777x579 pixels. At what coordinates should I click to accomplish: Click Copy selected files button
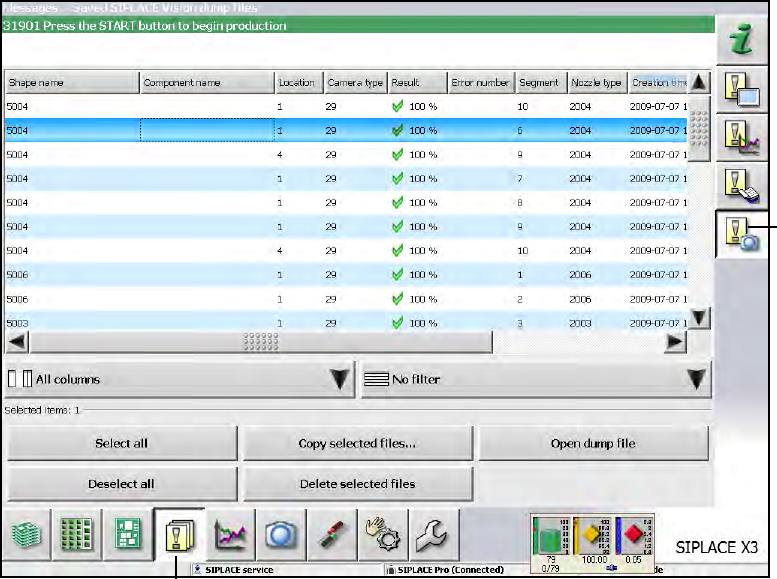(x=357, y=443)
